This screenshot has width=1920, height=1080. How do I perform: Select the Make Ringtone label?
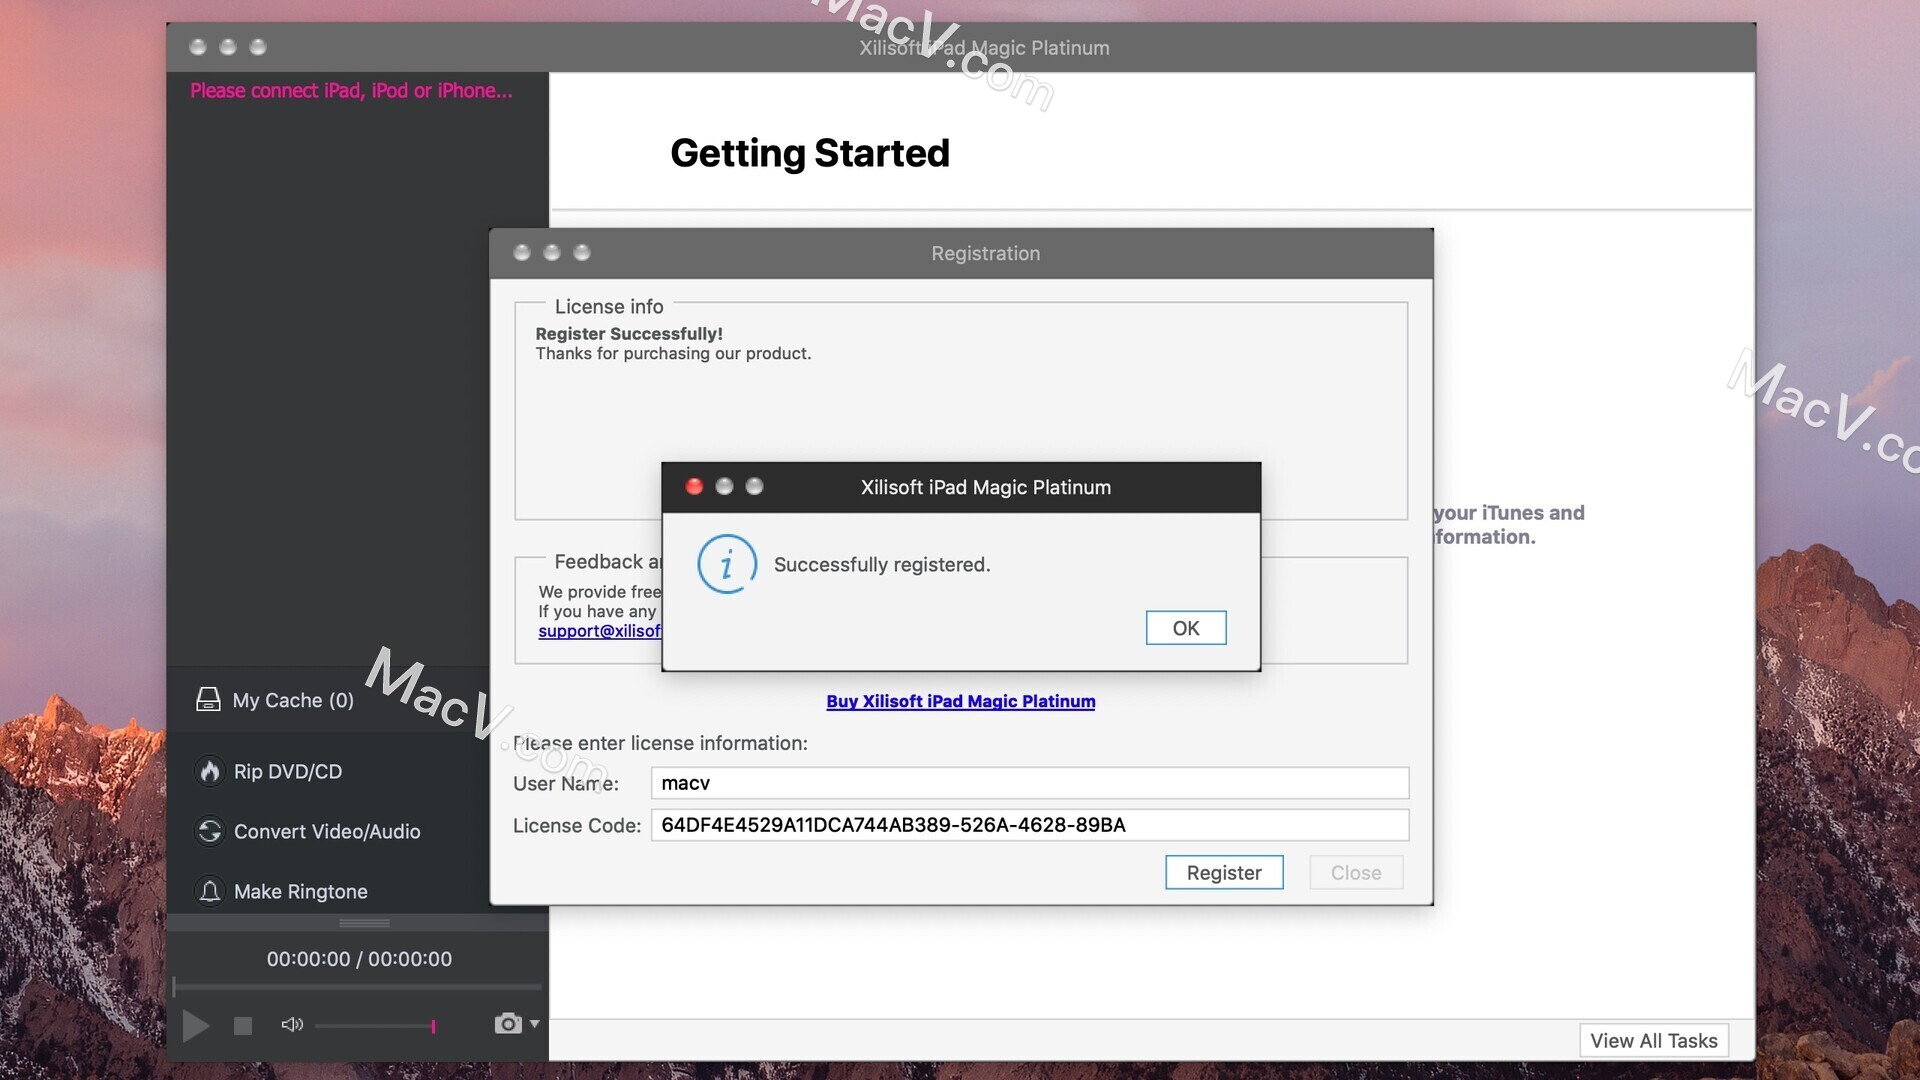coord(301,891)
